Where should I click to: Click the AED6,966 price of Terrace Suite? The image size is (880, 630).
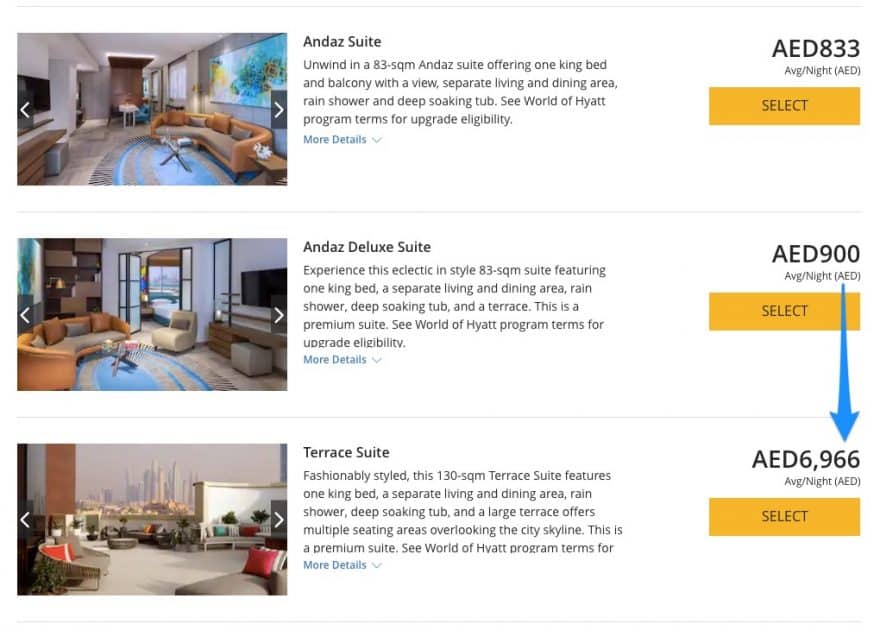(806, 459)
